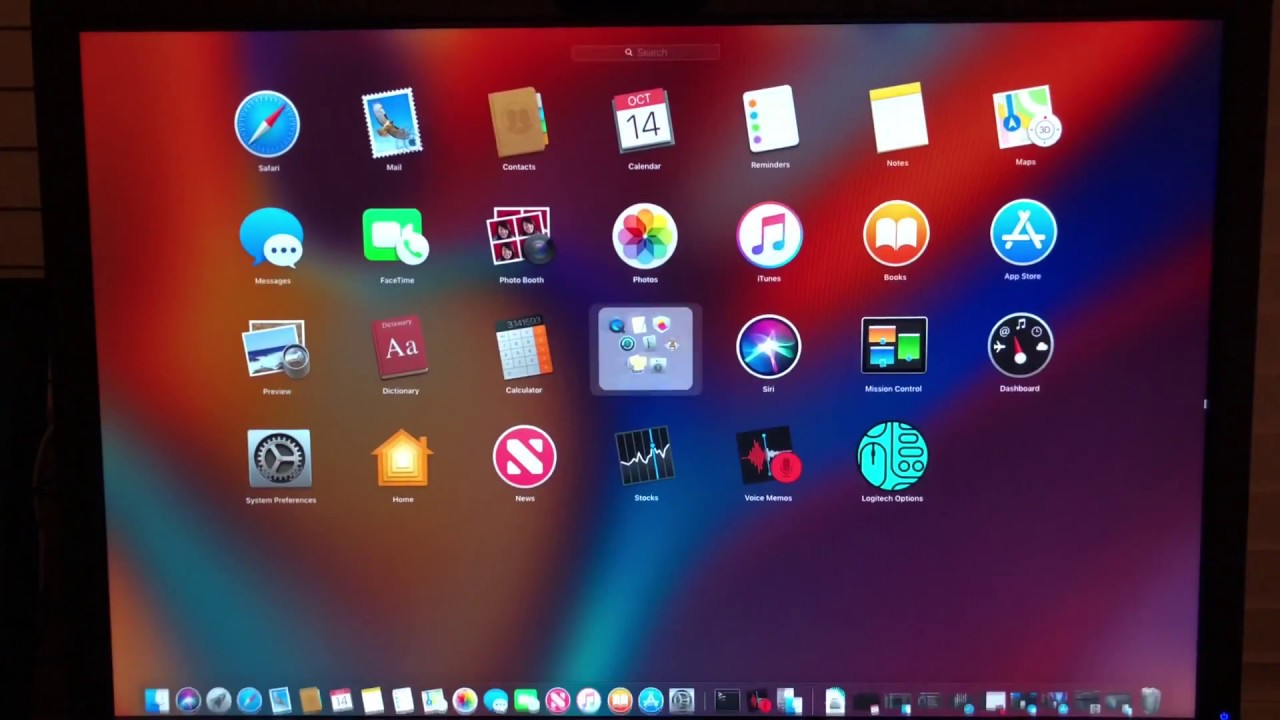
Task: Open Mission Control from Launchpad
Action: click(894, 346)
